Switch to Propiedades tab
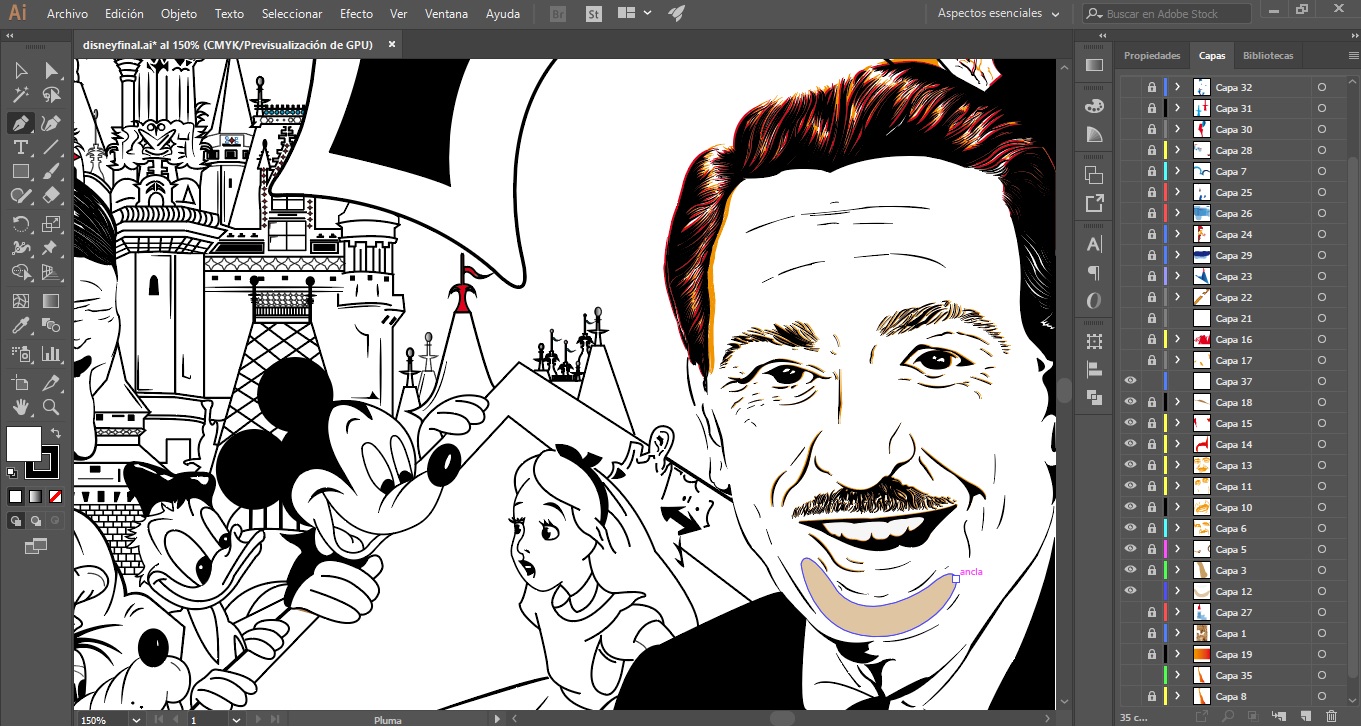The width and height of the screenshot is (1361, 727). click(x=1152, y=56)
